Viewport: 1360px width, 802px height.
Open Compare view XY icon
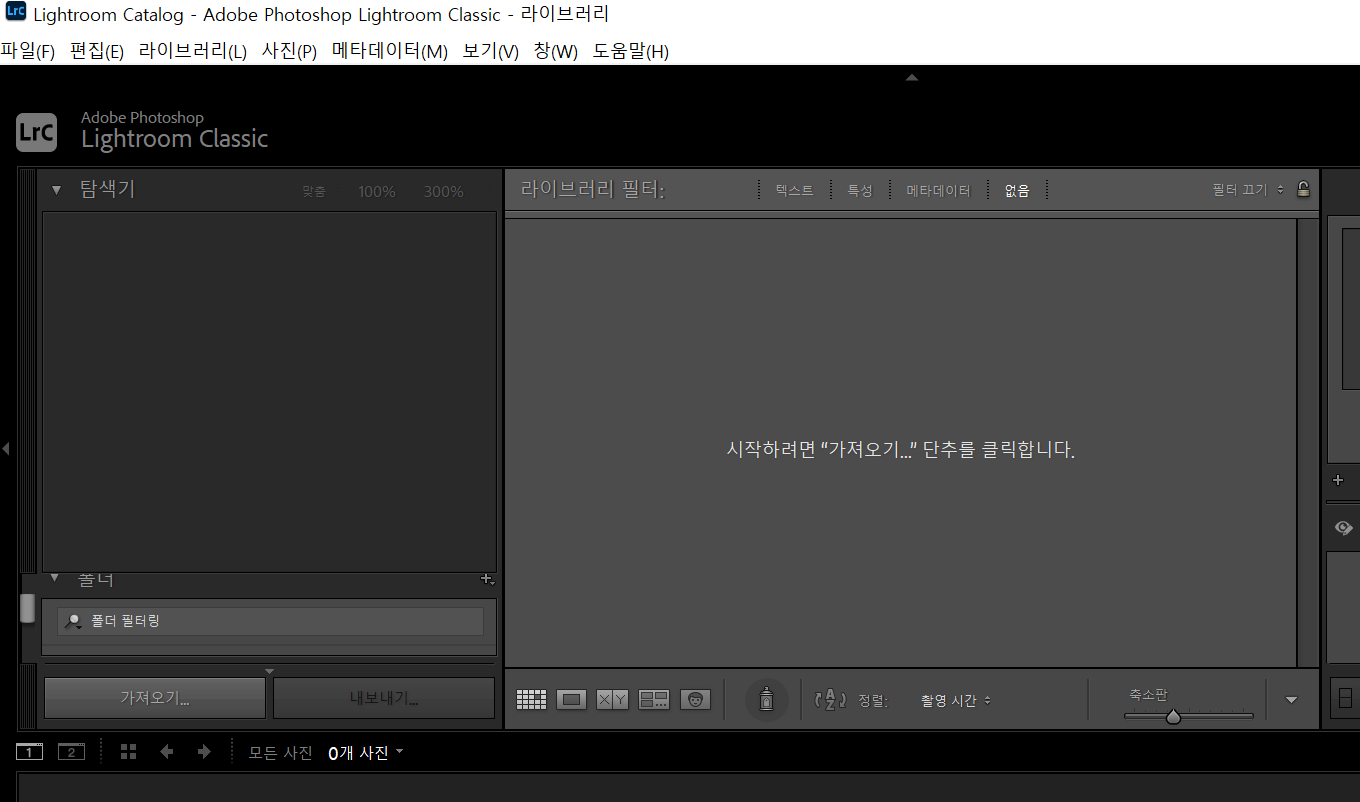pos(612,700)
